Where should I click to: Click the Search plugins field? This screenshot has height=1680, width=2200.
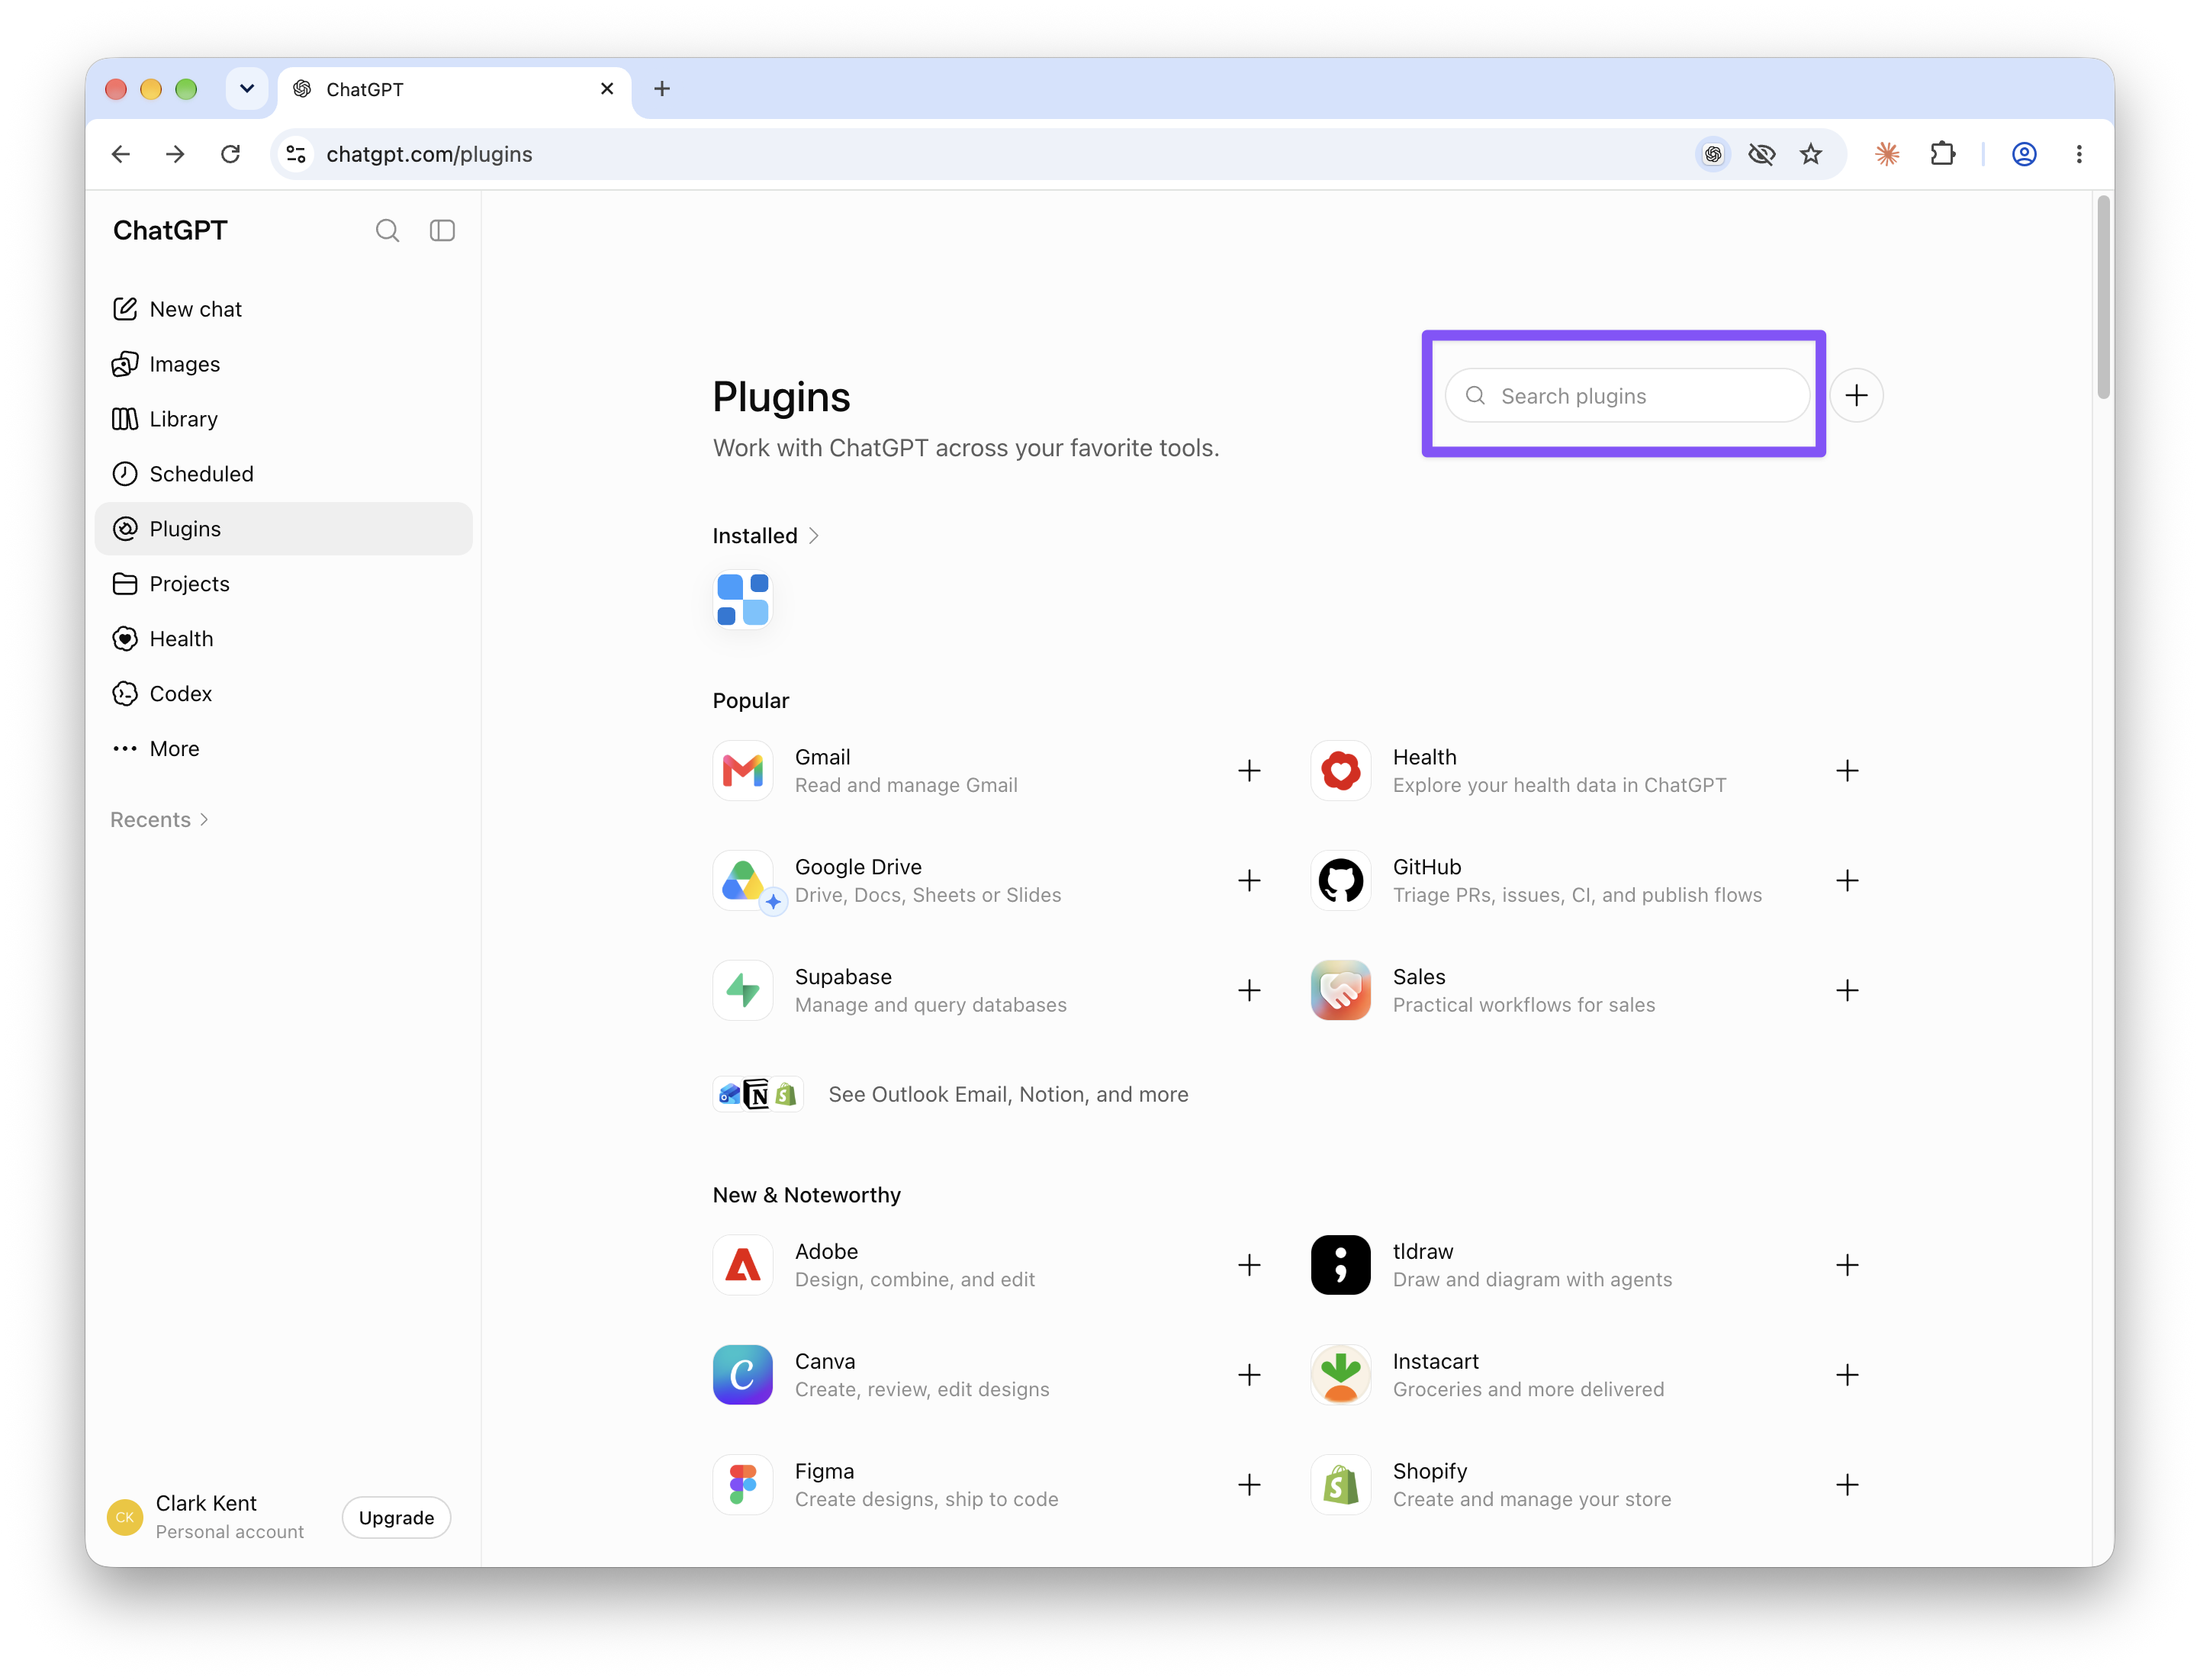pyautogui.click(x=1627, y=396)
